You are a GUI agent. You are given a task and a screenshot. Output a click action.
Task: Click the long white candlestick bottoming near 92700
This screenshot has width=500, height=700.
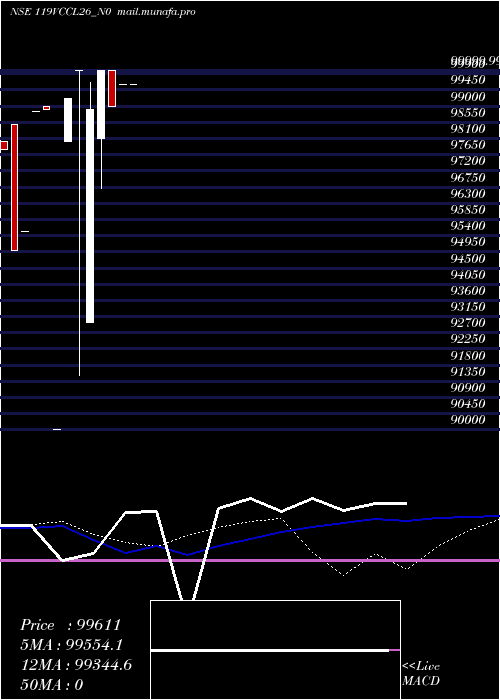(90, 216)
